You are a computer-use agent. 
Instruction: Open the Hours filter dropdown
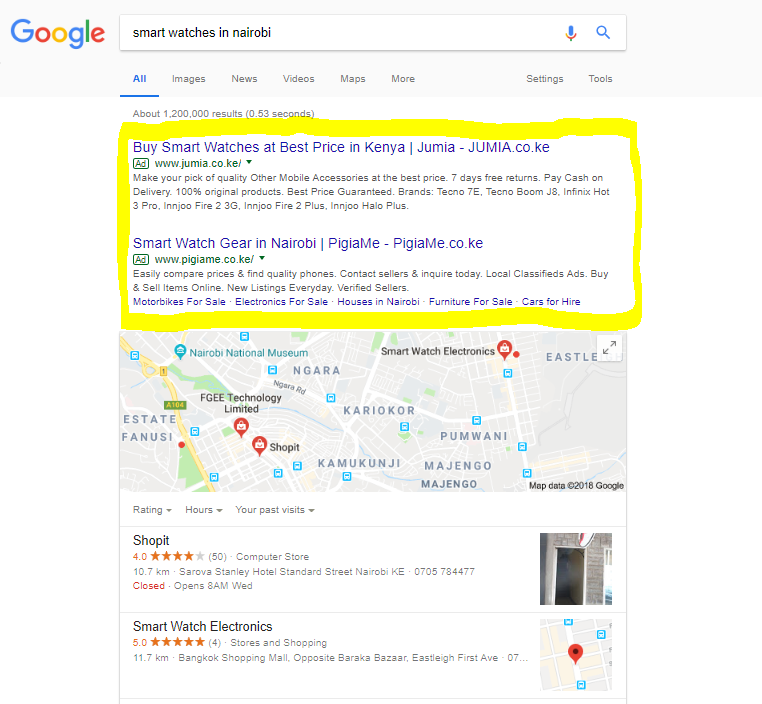[x=204, y=510]
